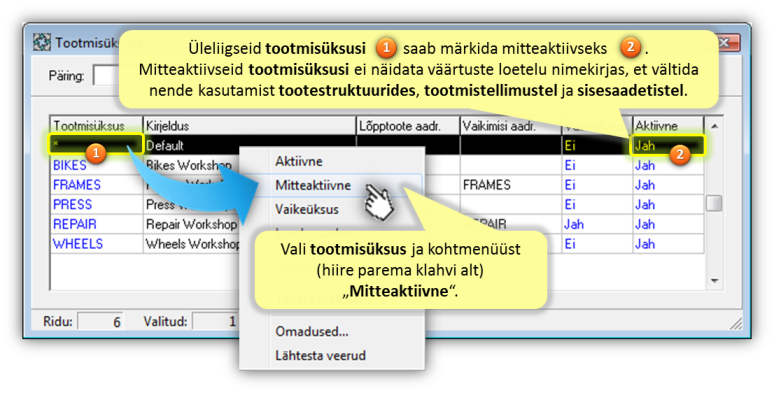Pick Vaikeüksus from the context menu
Screen dimensions: 774x393
(x=307, y=209)
